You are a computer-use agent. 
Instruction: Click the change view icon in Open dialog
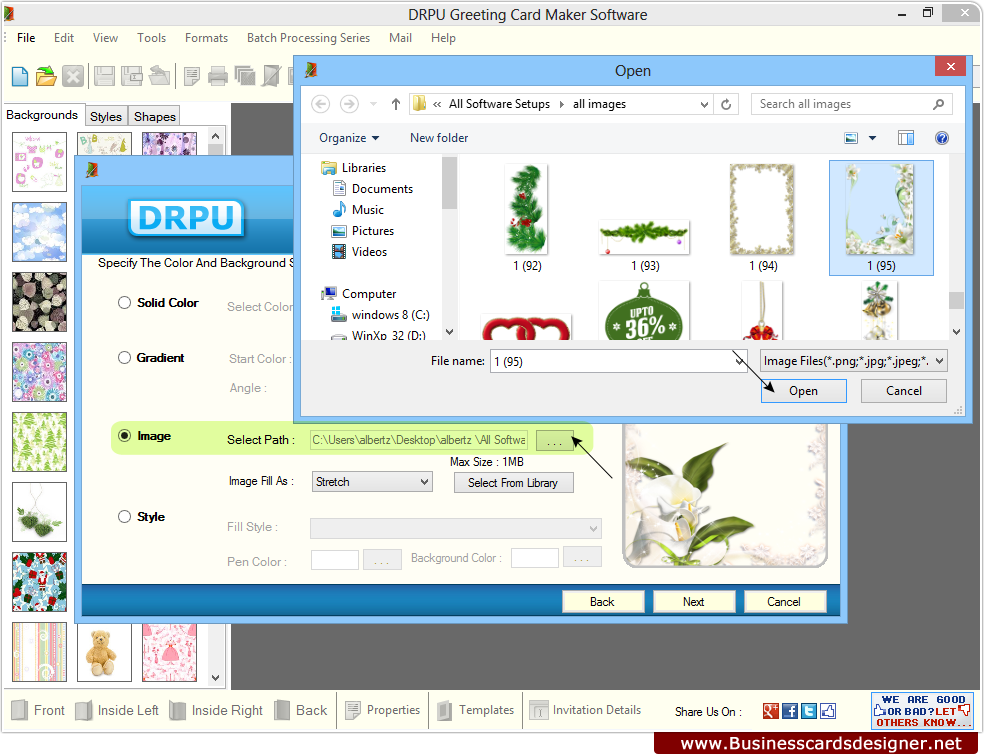(x=851, y=138)
